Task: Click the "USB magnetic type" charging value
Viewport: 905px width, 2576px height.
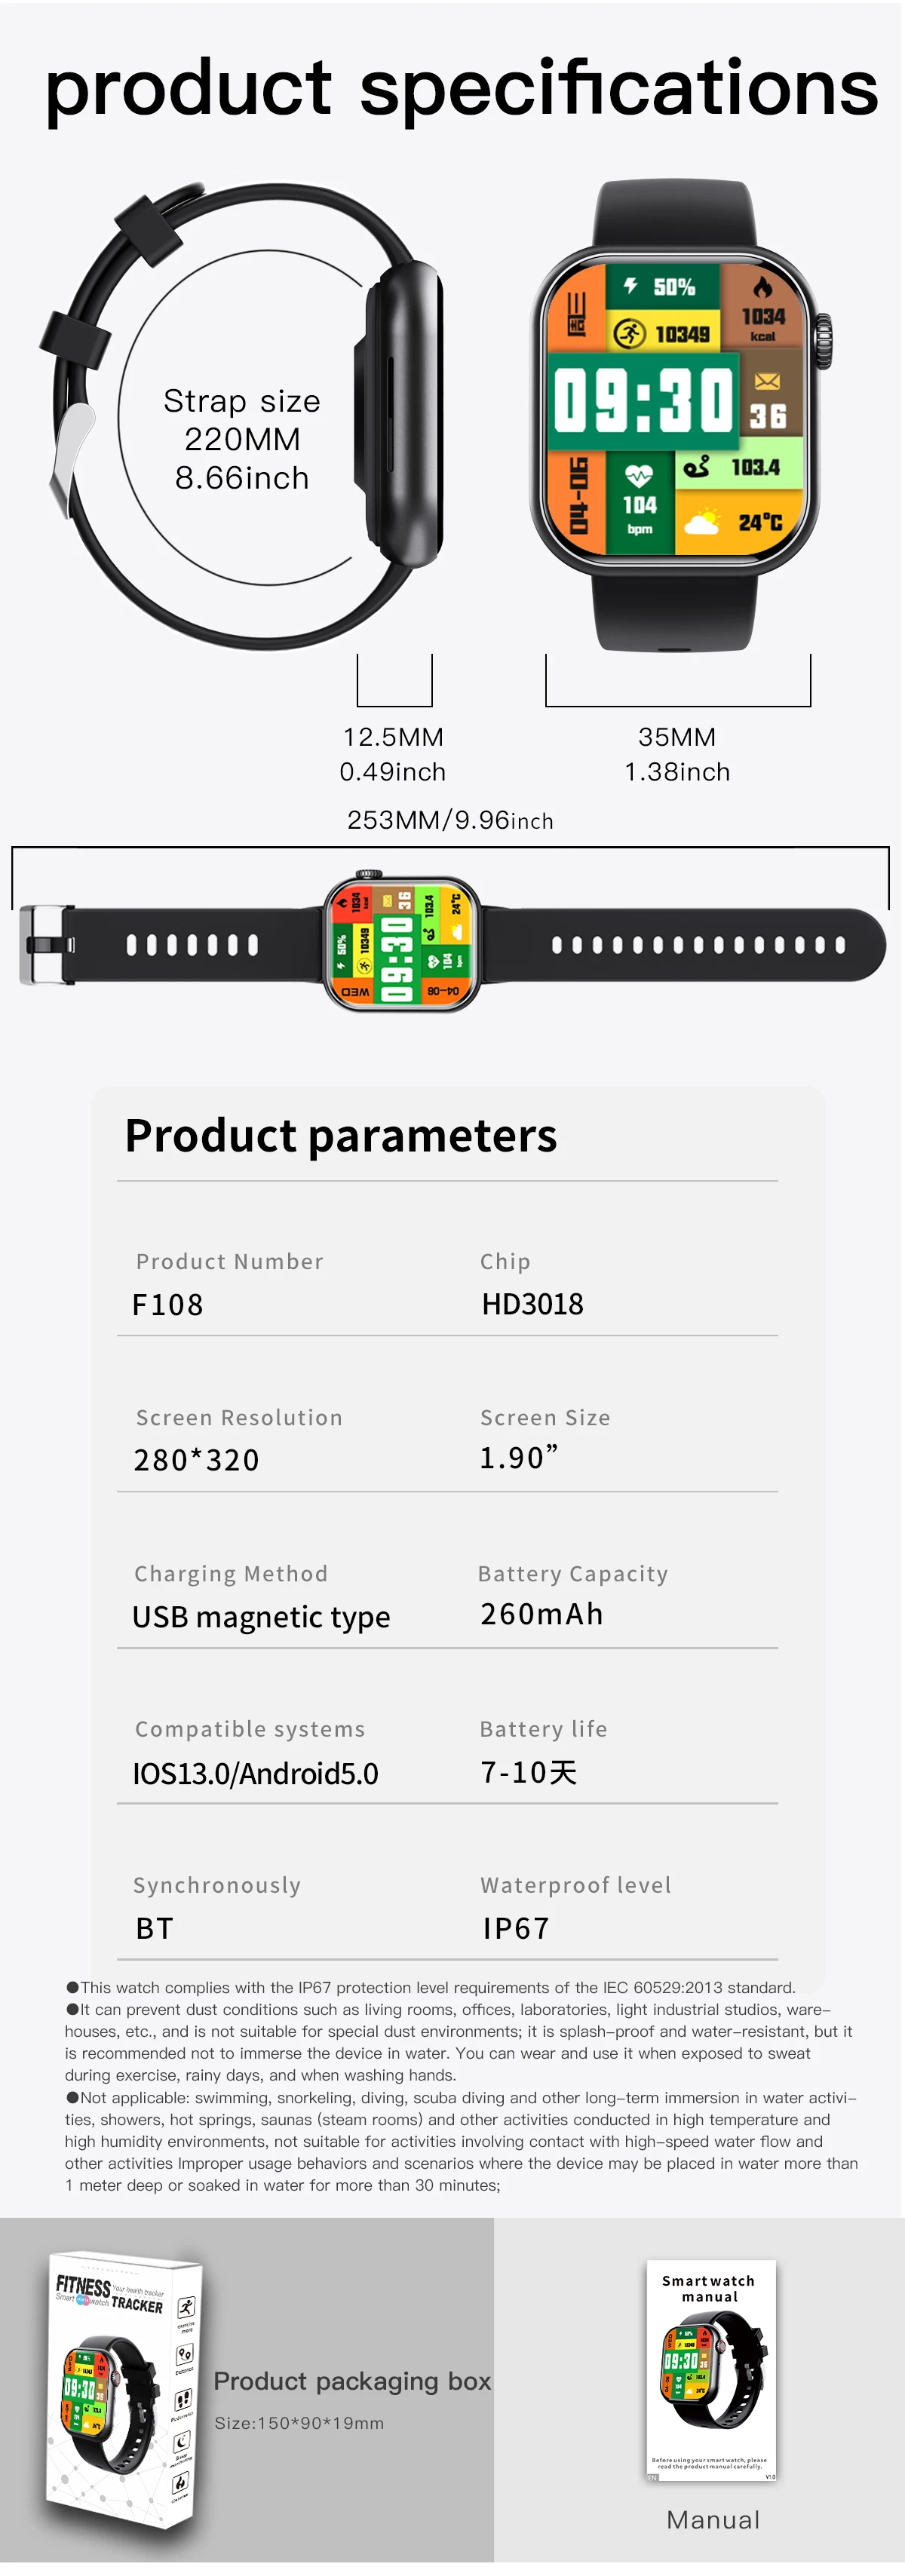Action: [x=261, y=1617]
